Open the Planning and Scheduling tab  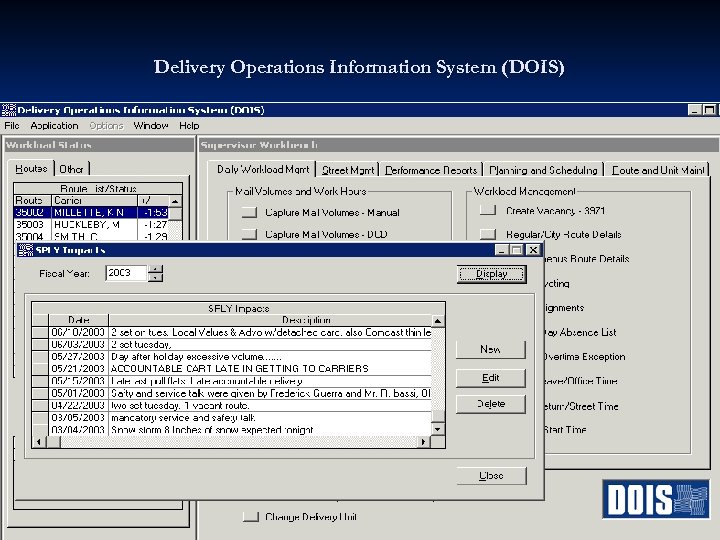(543, 170)
